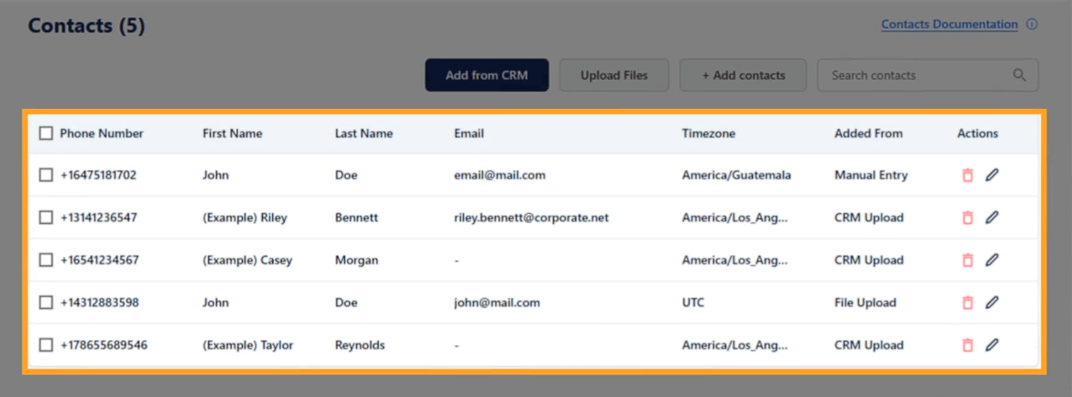Click the Upload Files button
Viewport: 1072px width, 397px height.
pos(614,75)
